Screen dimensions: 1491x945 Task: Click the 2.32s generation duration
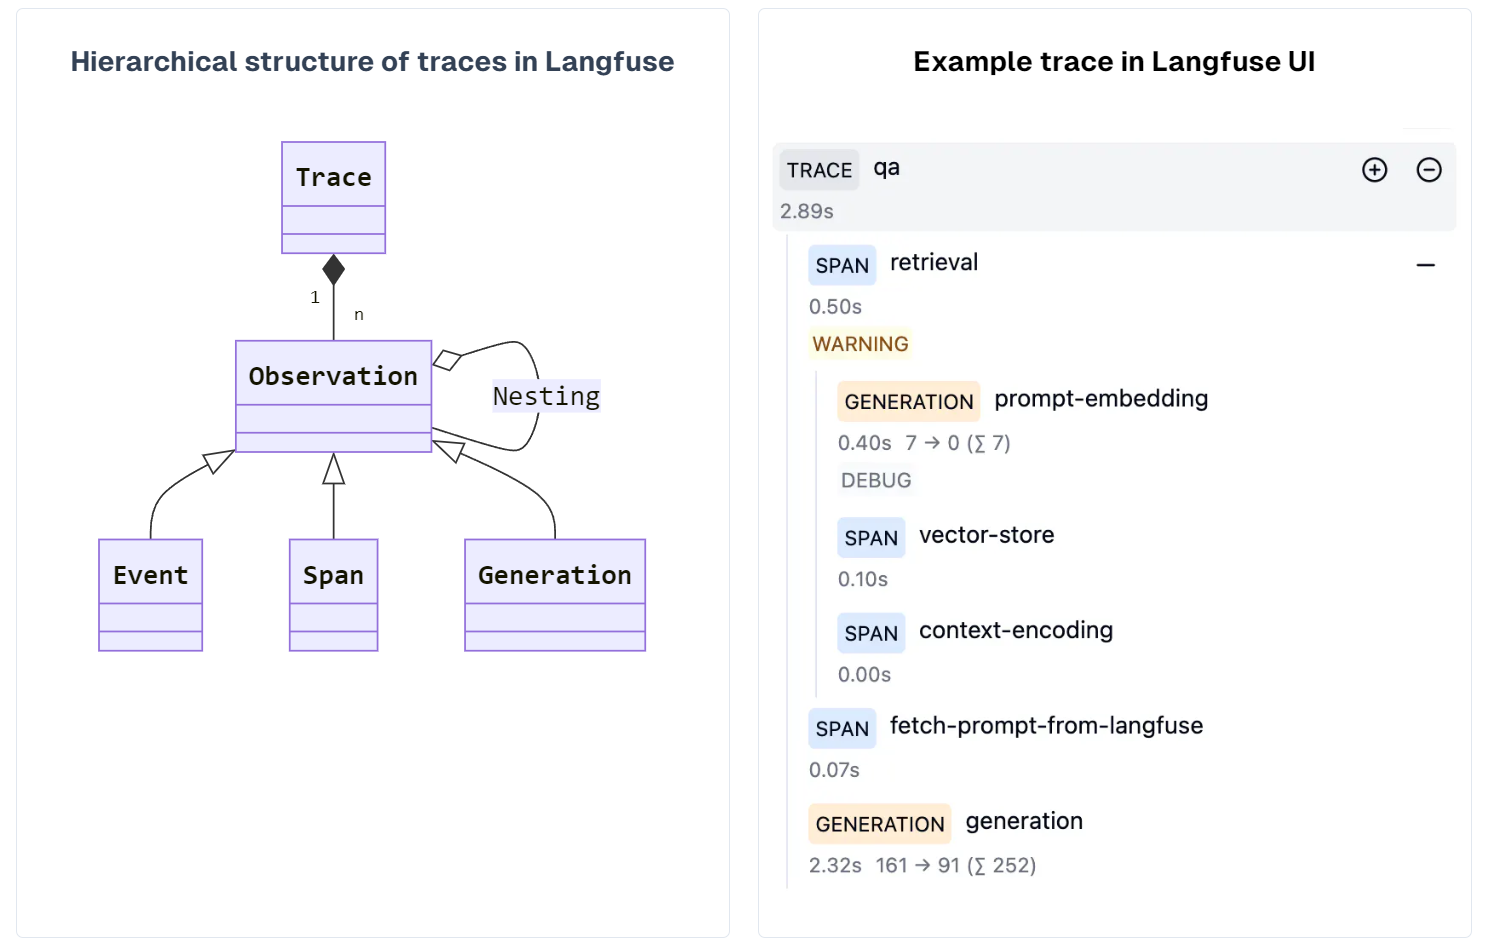click(x=835, y=865)
